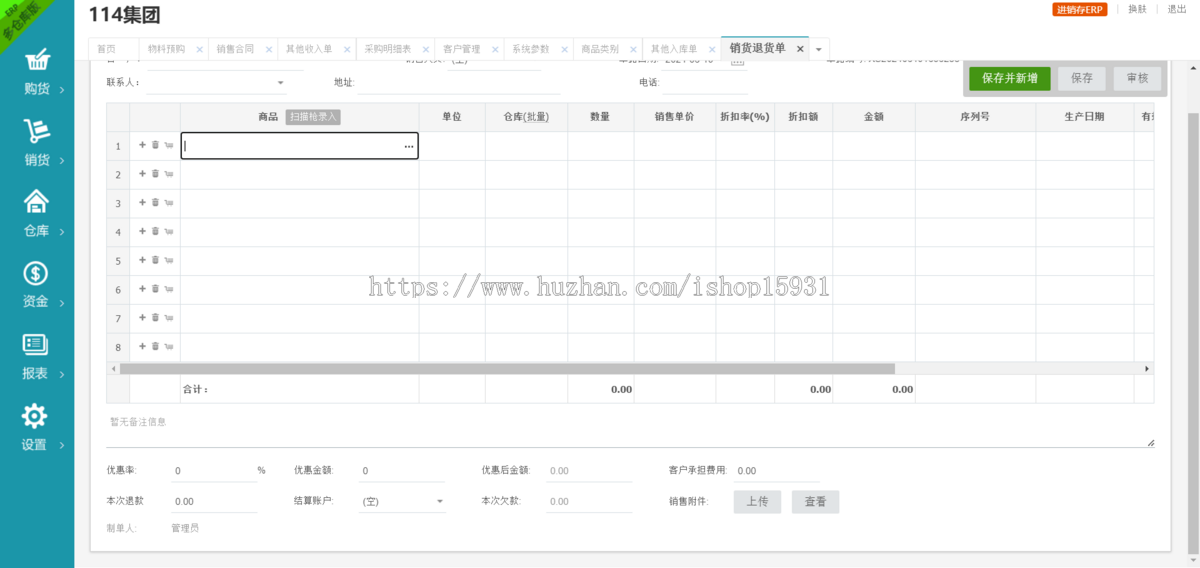Click the scrollbar left arrow

[112, 368]
